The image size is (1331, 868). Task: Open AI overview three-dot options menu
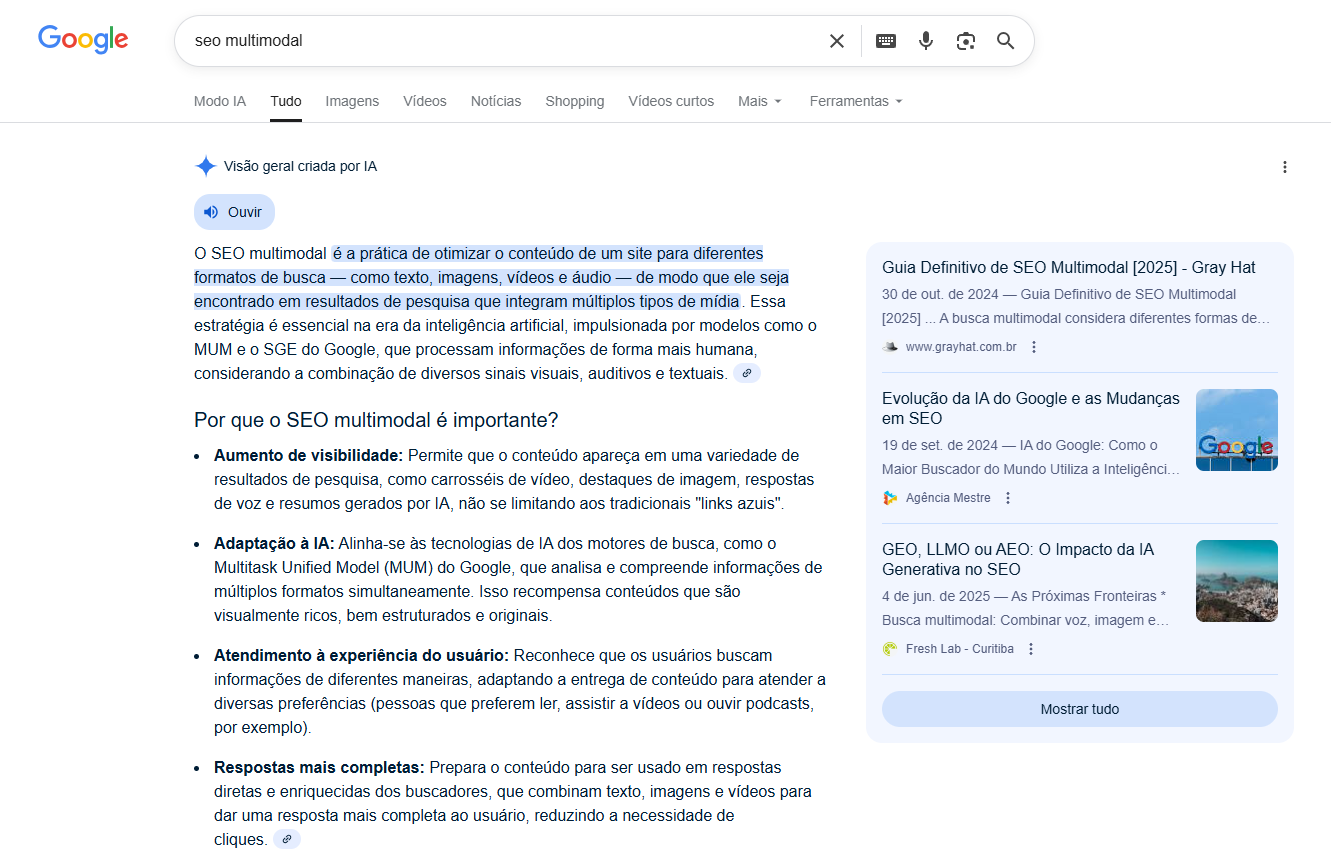click(x=1285, y=167)
